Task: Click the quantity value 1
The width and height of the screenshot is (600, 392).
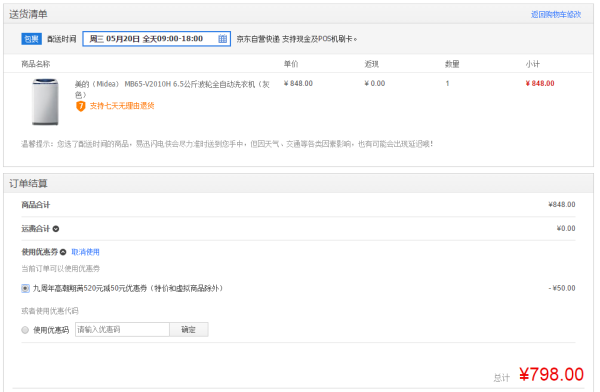Action: tap(447, 83)
